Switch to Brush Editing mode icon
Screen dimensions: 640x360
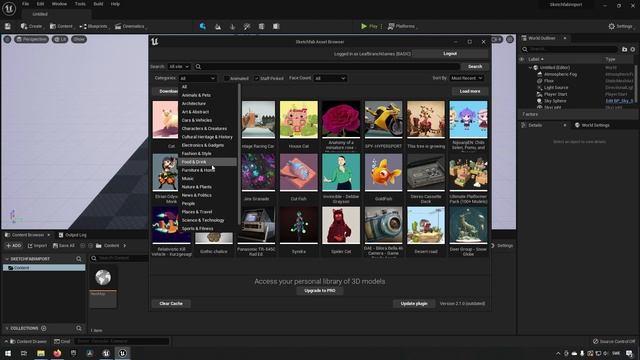(x=276, y=26)
